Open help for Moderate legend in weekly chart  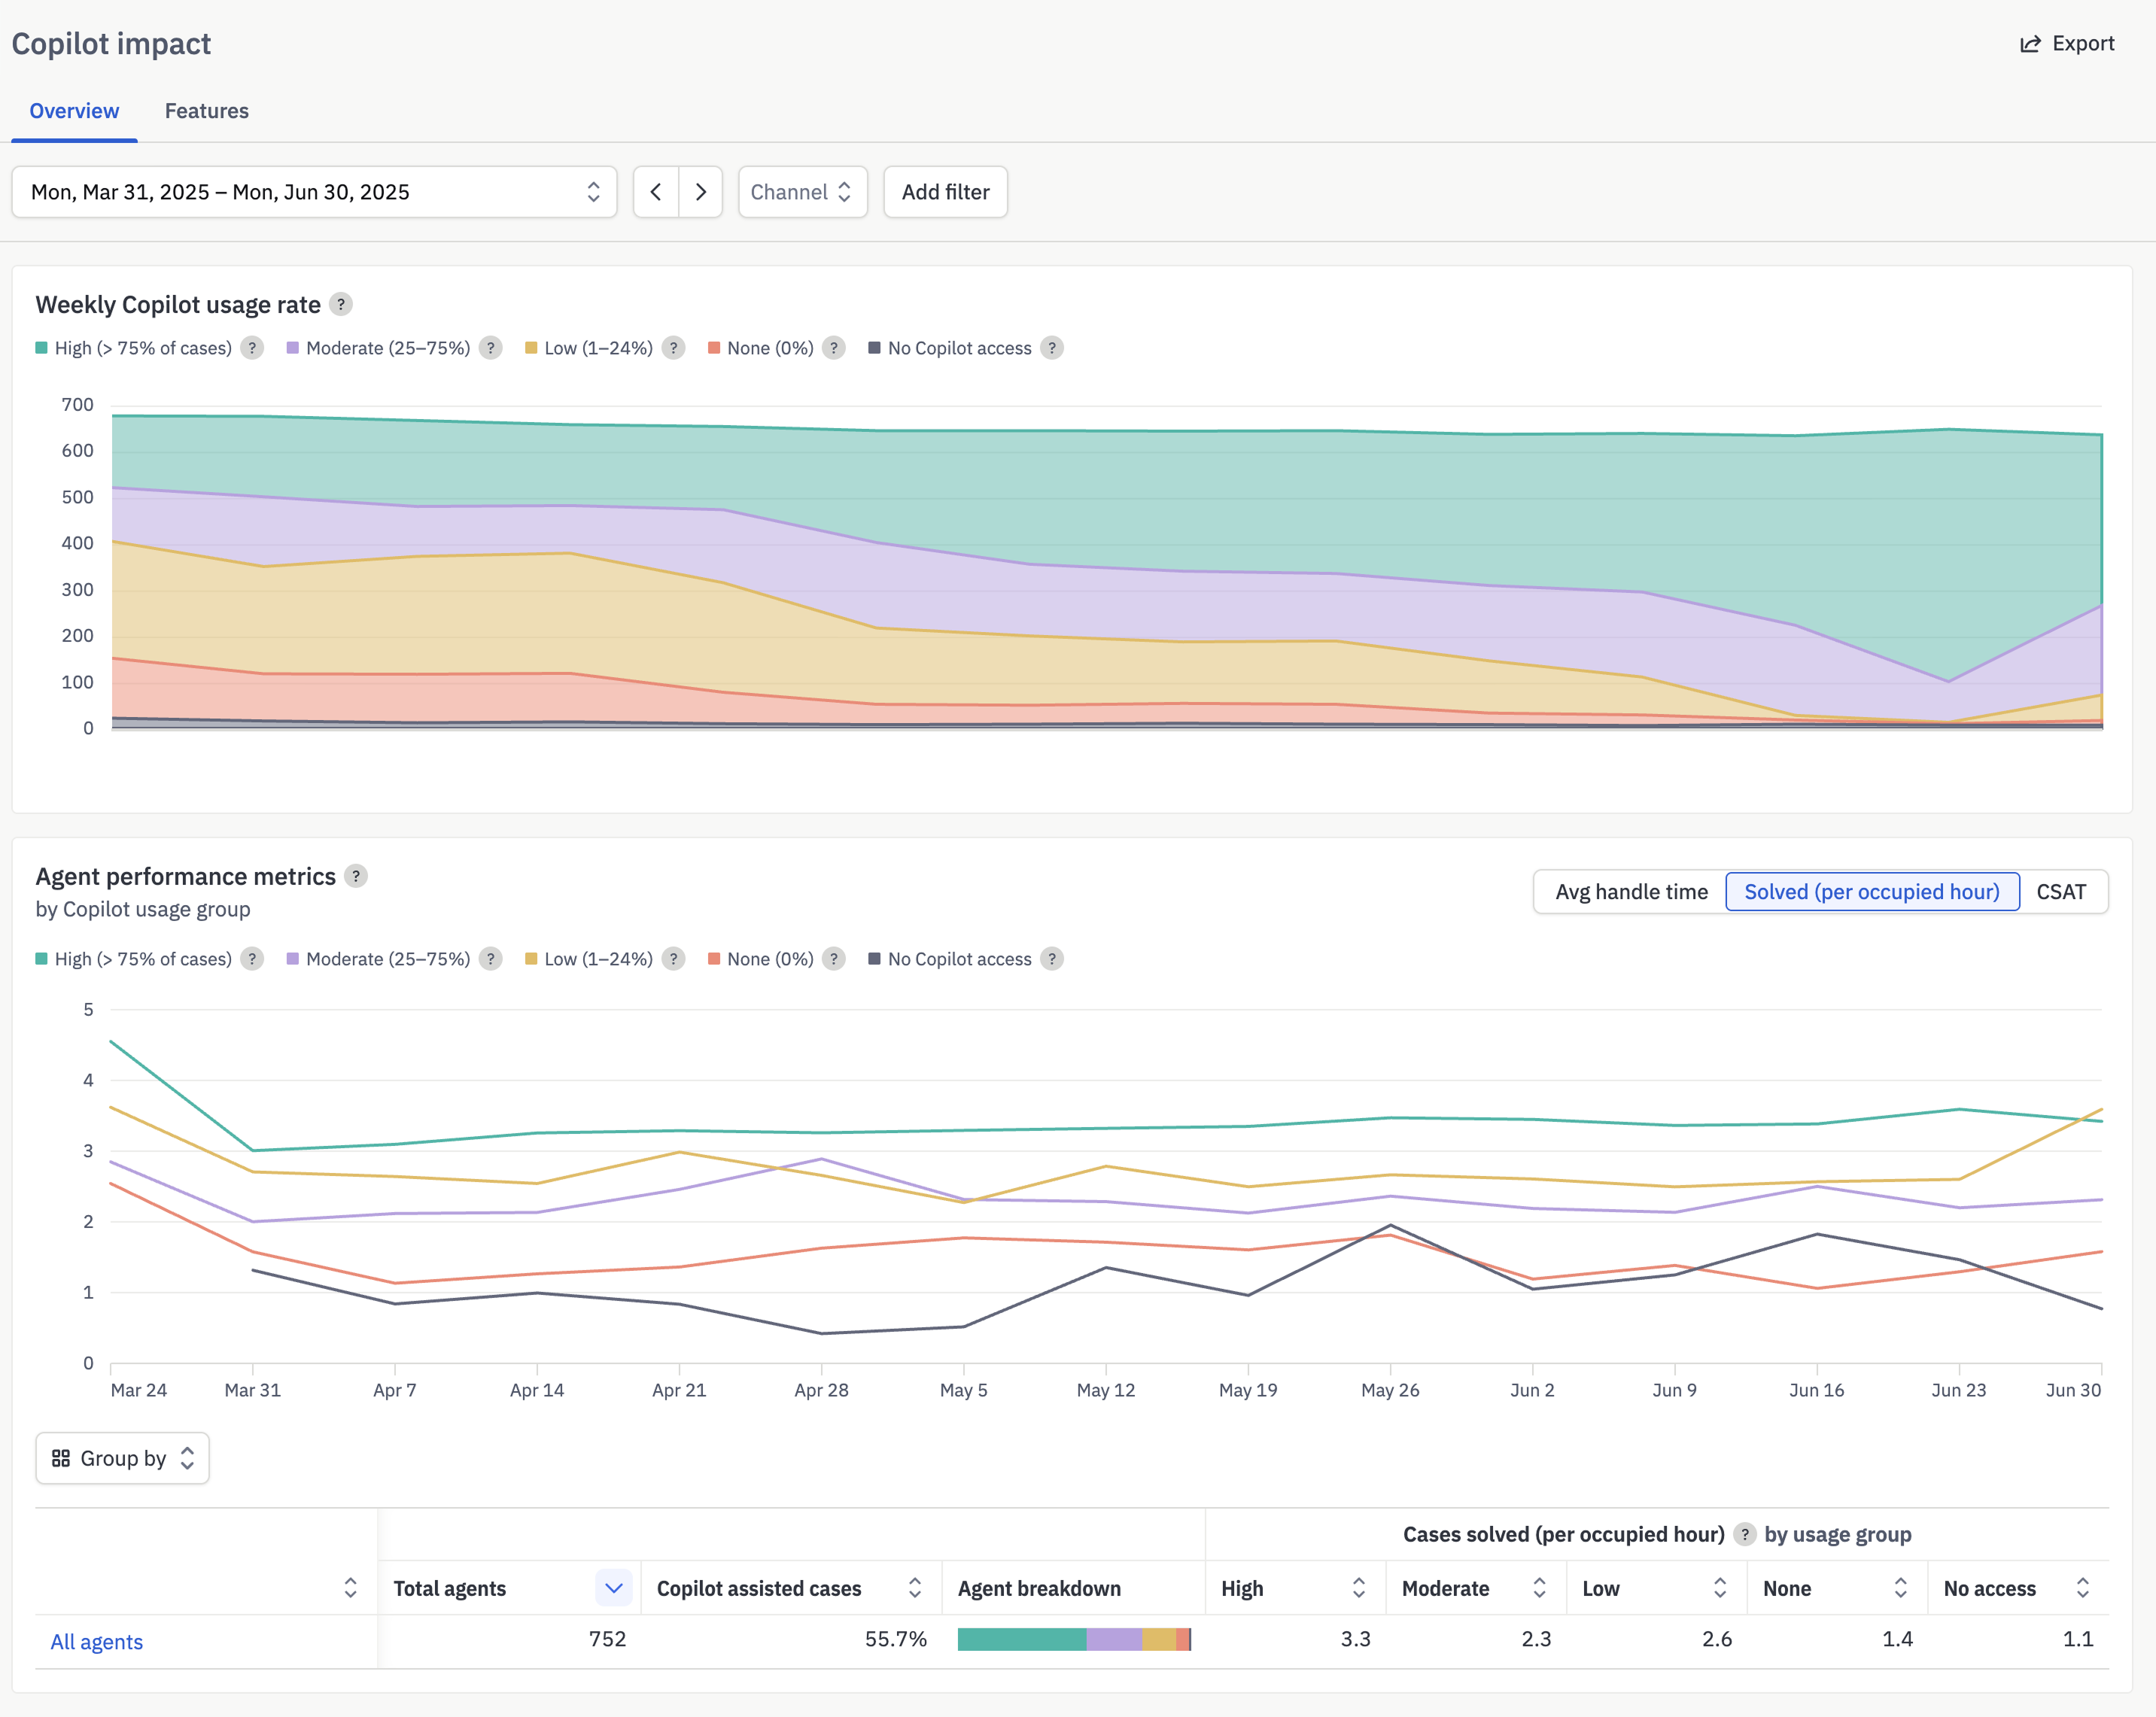[x=490, y=348]
